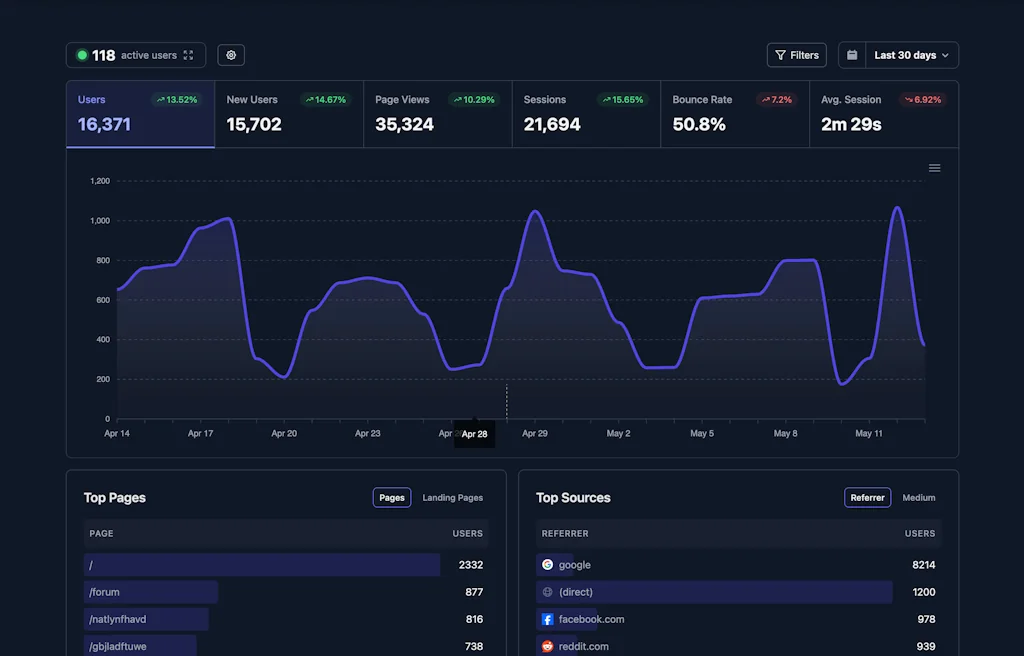Viewport: 1024px width, 656px height.
Task: Click the calendar icon beside date range
Action: (851, 55)
